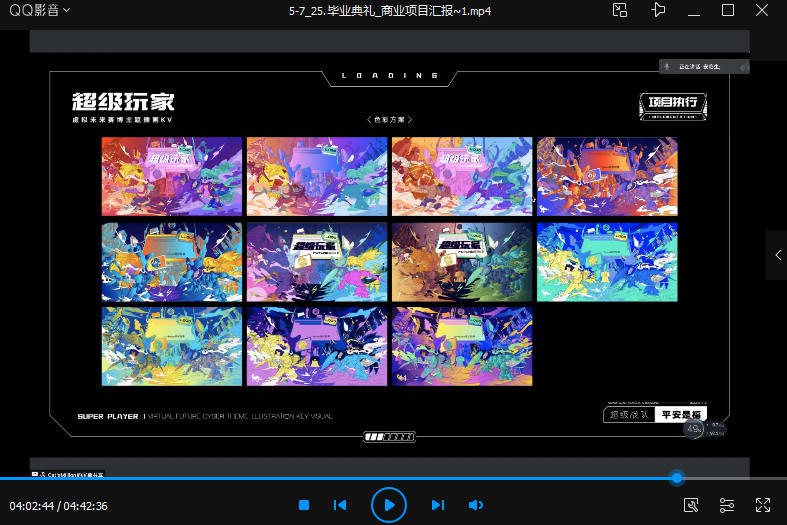Skip to the previous video
Image resolution: width=787 pixels, height=525 pixels.
point(340,505)
